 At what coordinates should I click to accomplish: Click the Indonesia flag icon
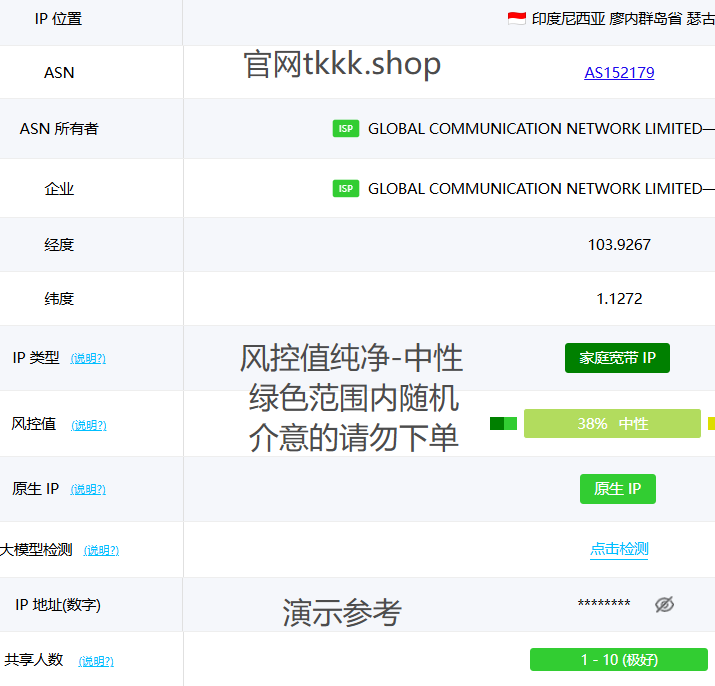[x=516, y=19]
